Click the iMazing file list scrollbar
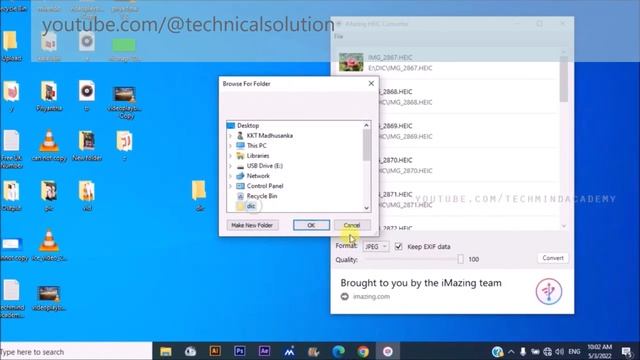The image size is (640, 360). [564, 80]
